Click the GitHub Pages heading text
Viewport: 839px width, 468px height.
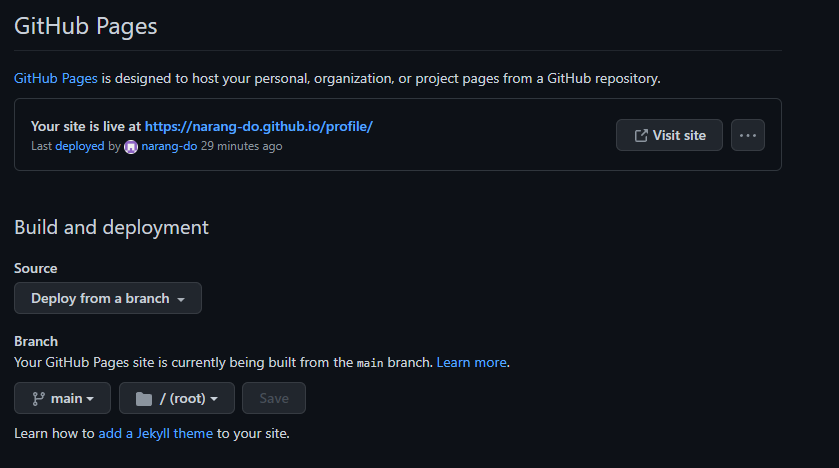[x=86, y=26]
